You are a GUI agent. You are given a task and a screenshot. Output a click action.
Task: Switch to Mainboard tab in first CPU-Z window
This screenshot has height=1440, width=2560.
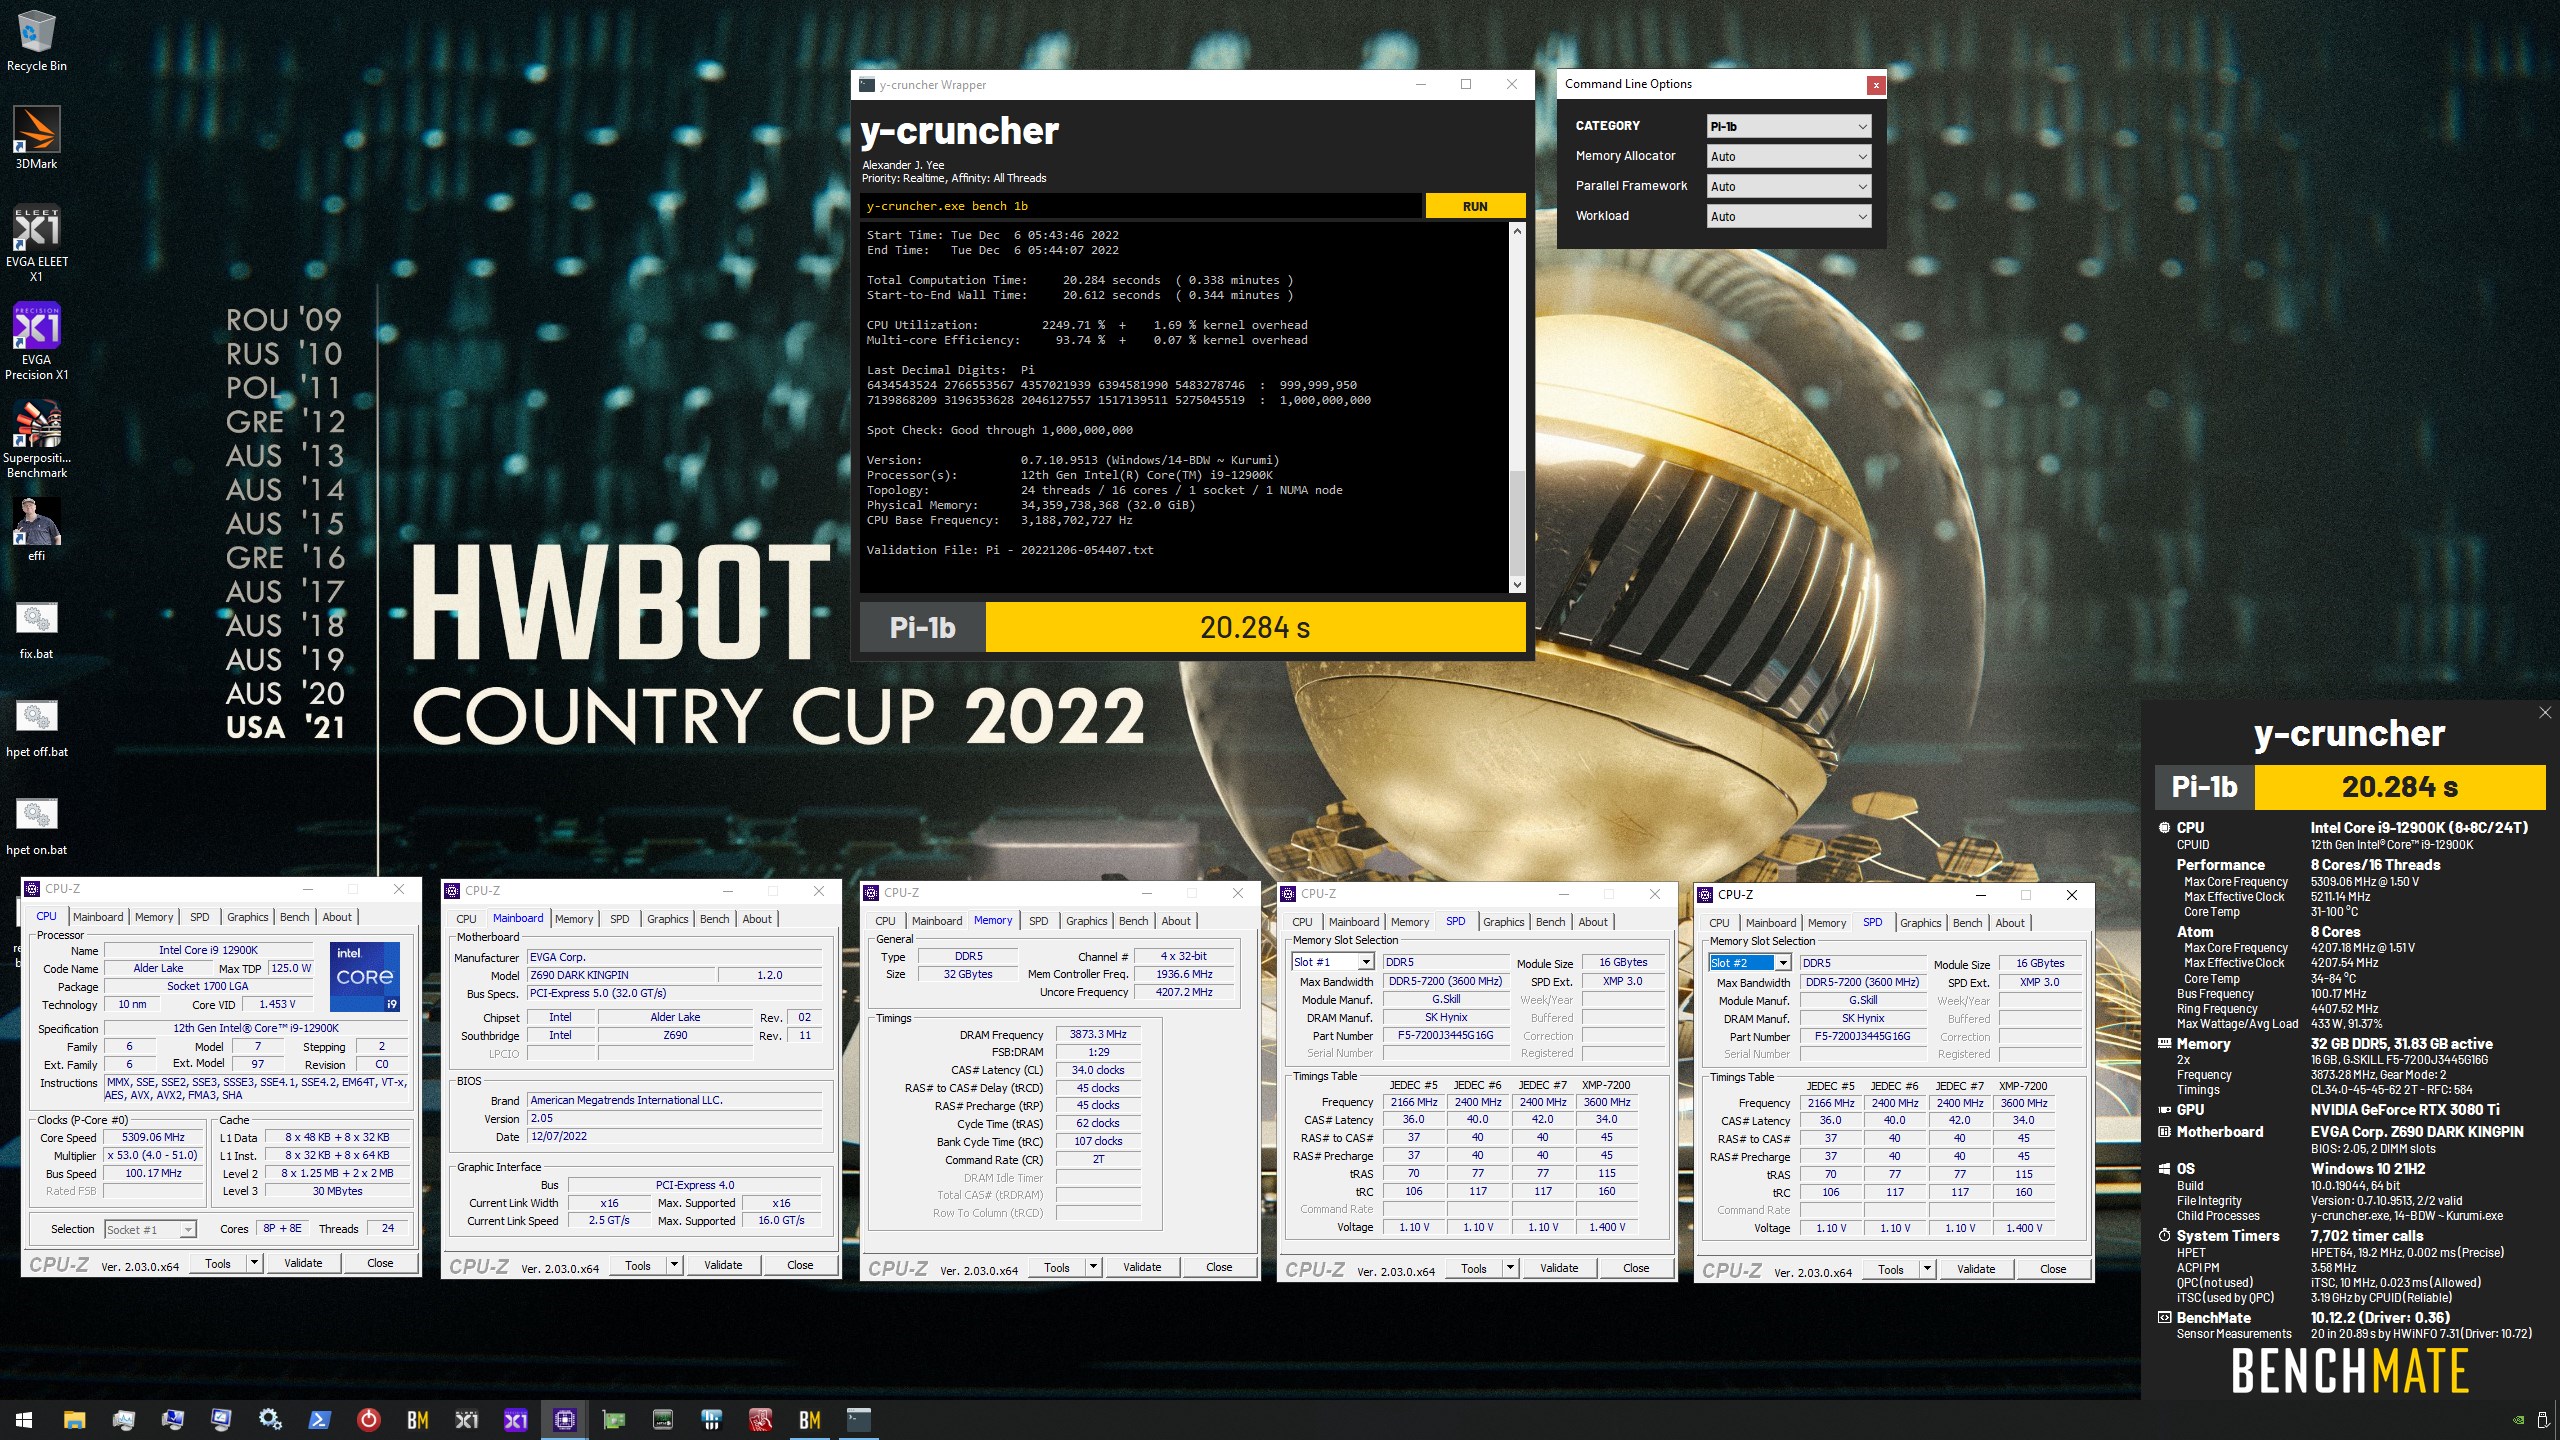(x=98, y=917)
